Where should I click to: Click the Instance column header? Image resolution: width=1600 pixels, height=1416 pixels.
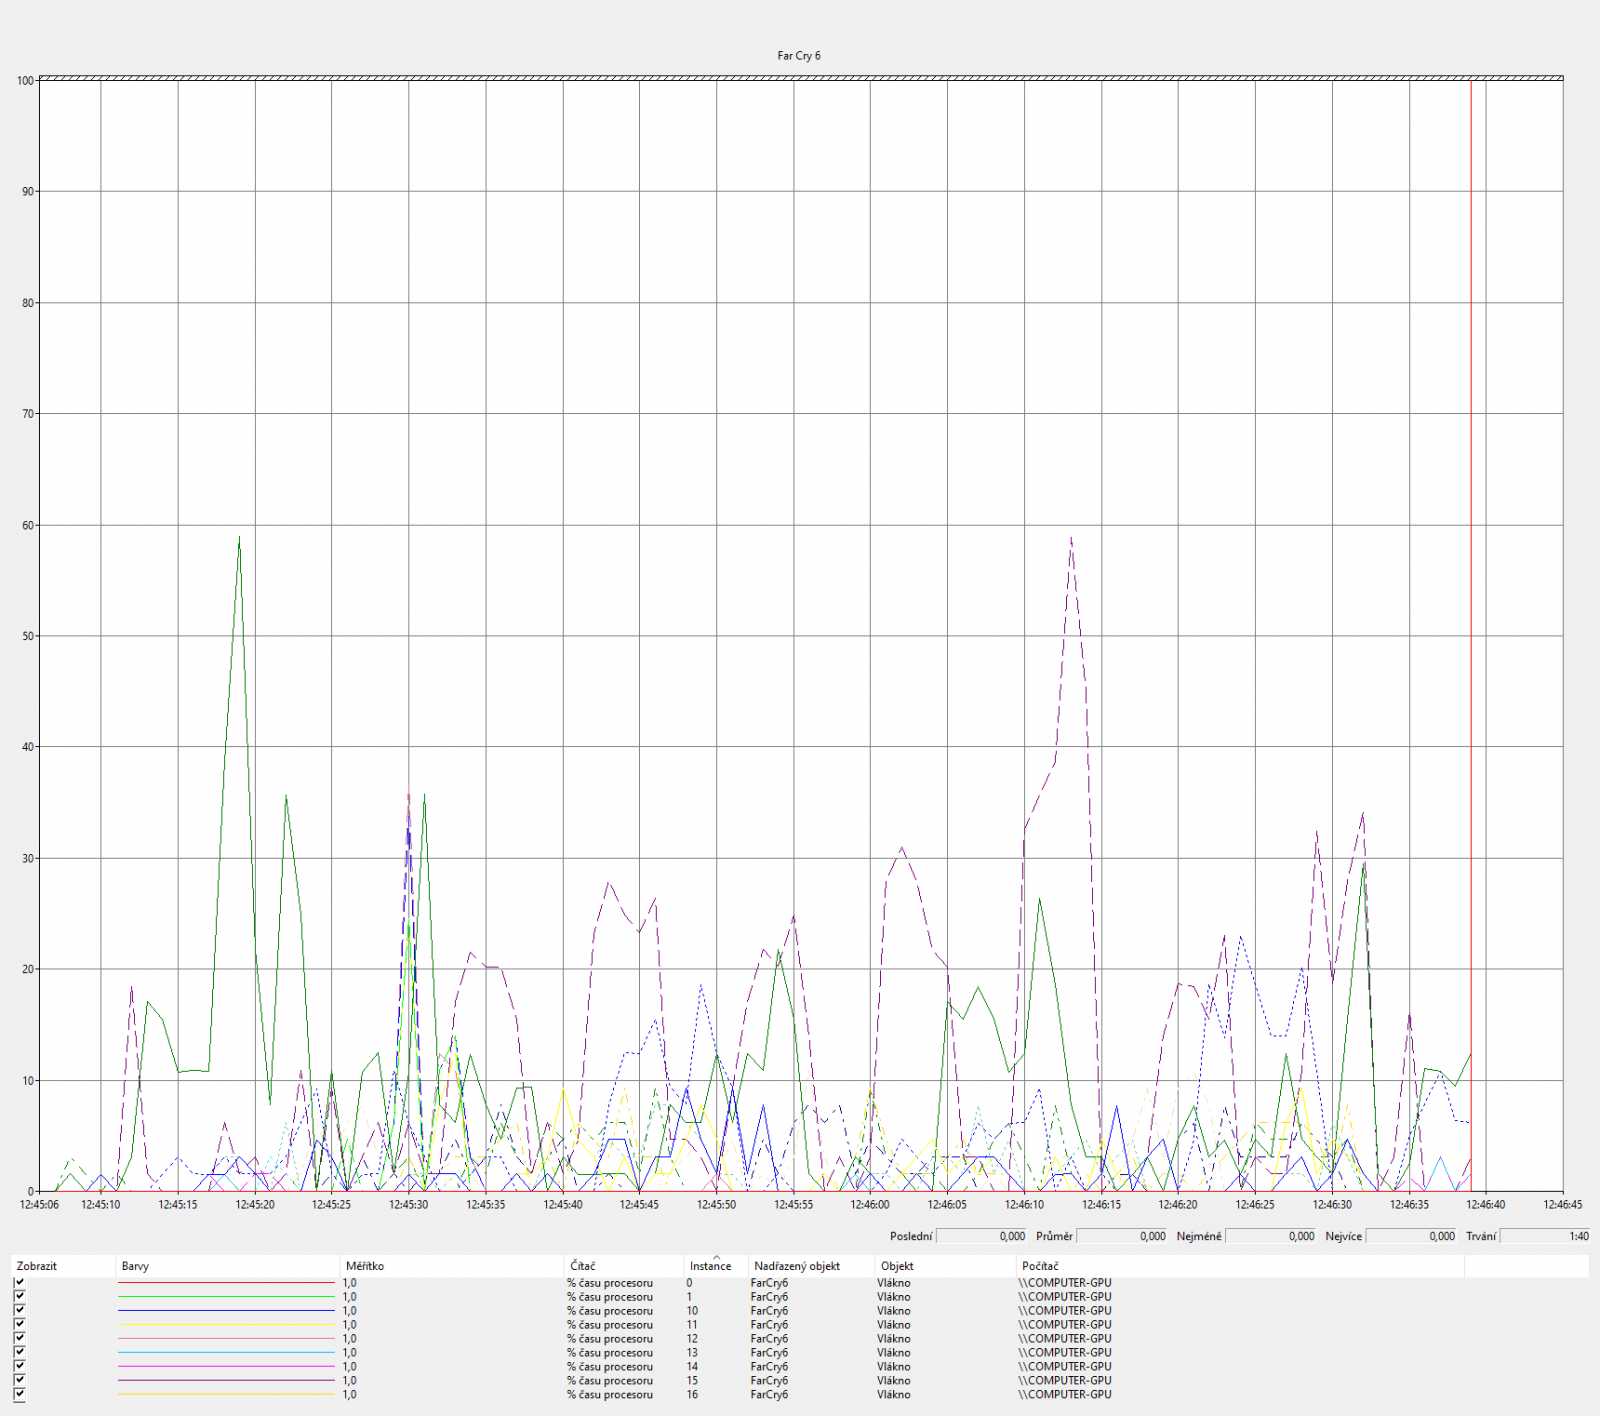point(716,1266)
